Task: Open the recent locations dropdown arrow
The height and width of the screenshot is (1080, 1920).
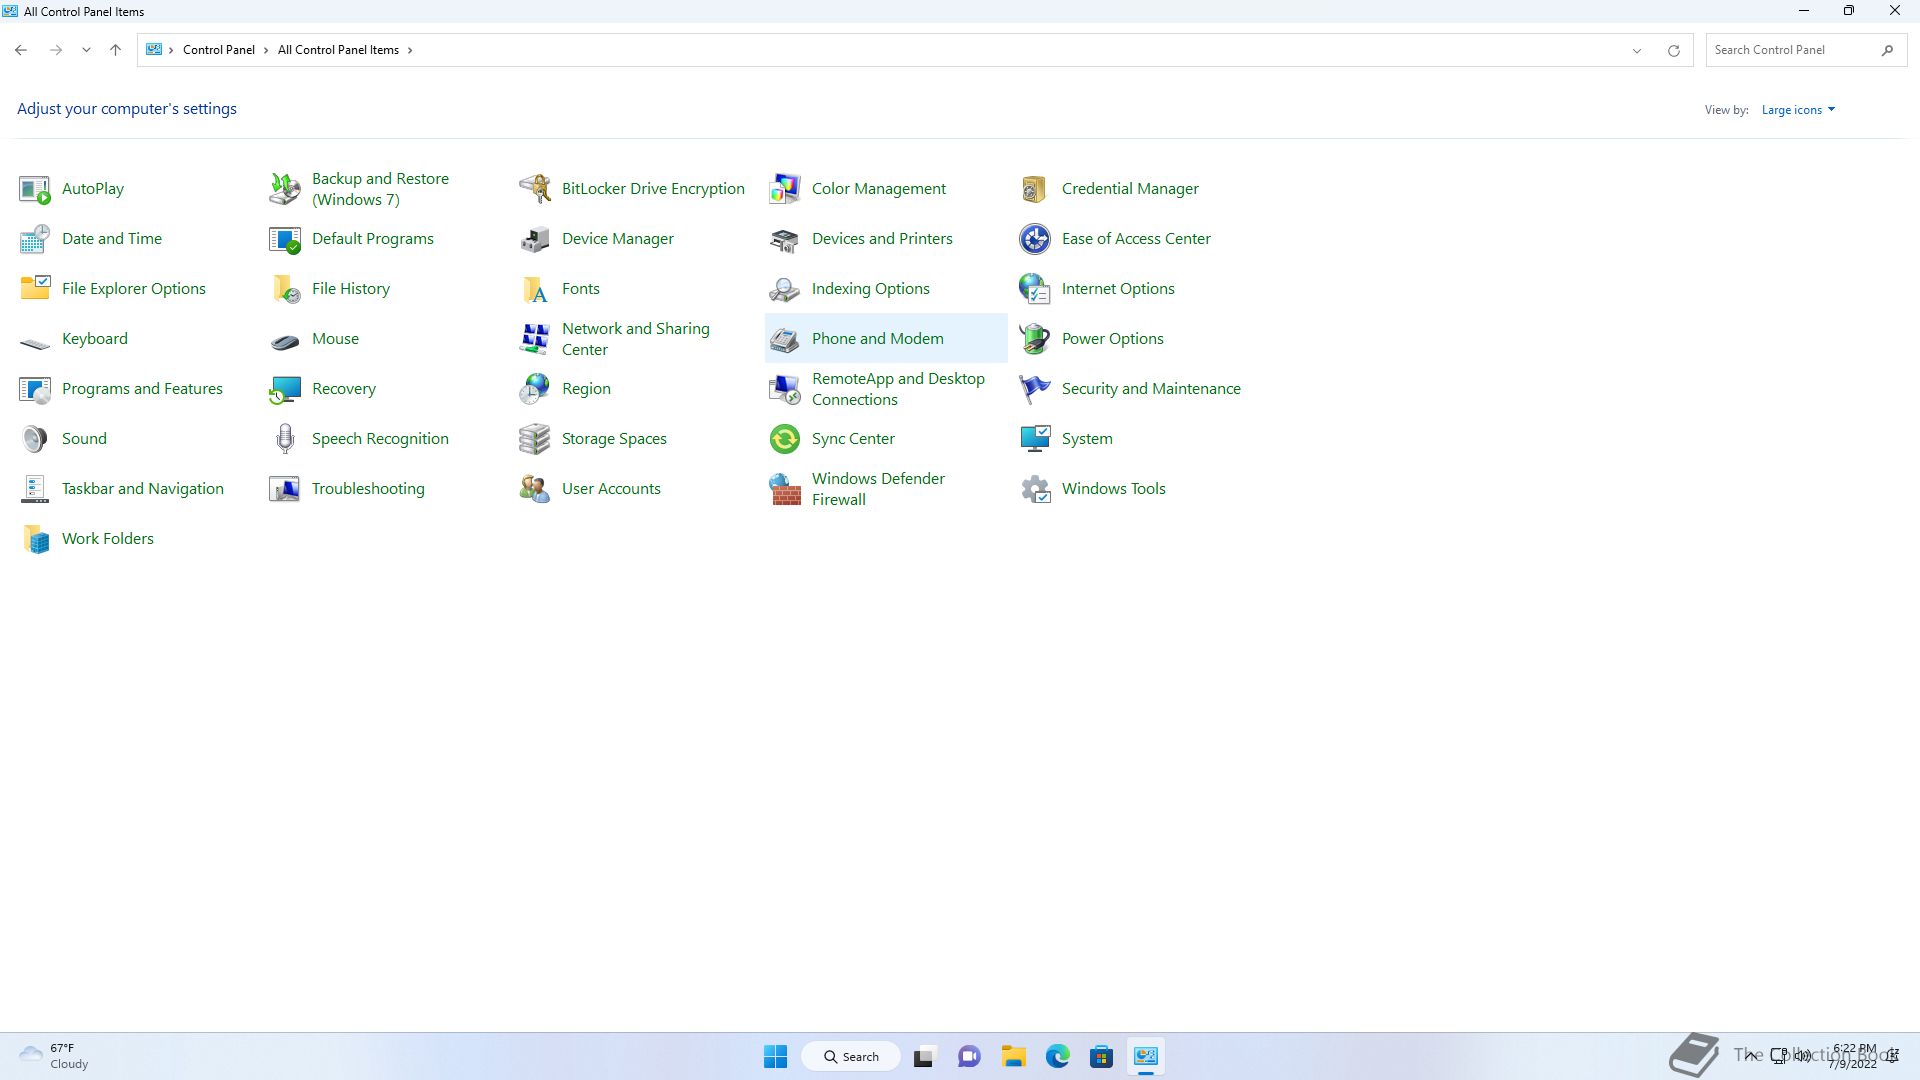Action: pos(86,50)
